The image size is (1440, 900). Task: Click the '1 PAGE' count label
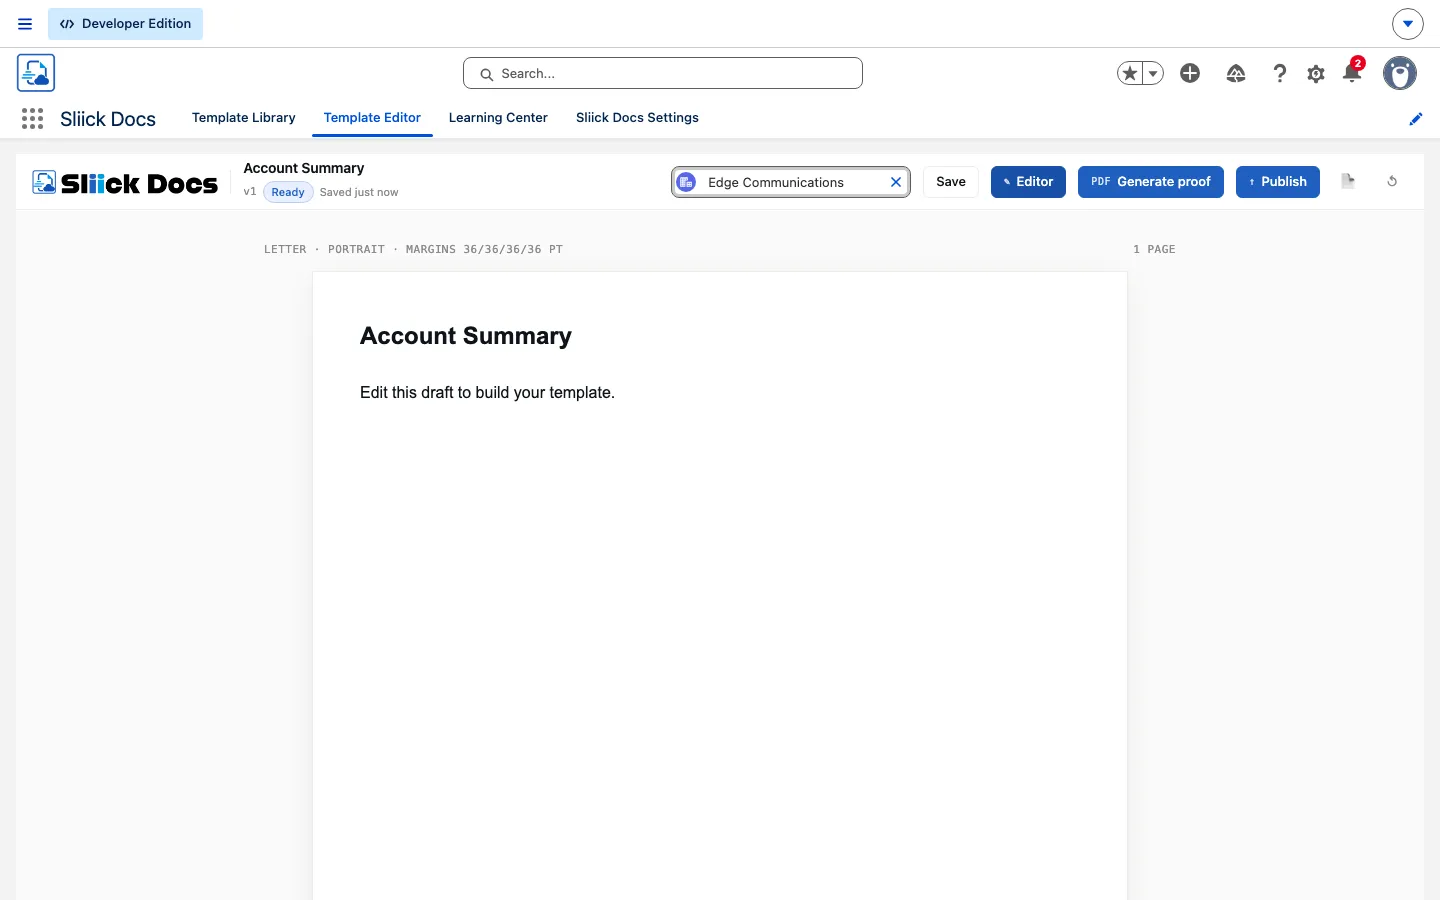pyautogui.click(x=1154, y=249)
